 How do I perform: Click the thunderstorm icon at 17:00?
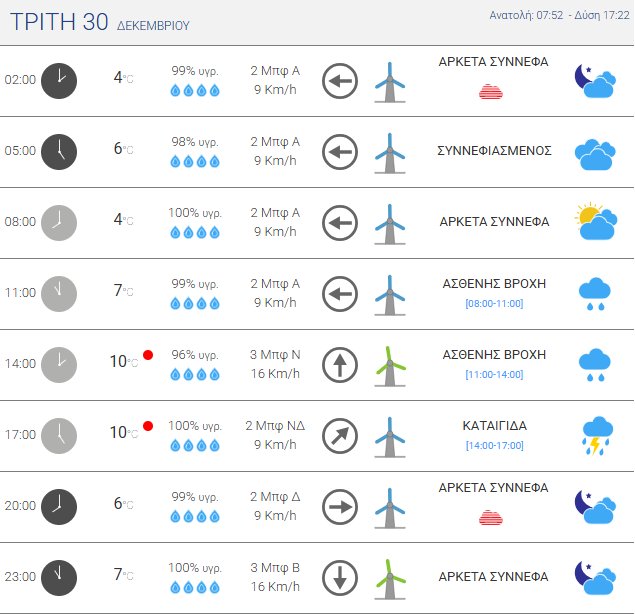(x=595, y=435)
